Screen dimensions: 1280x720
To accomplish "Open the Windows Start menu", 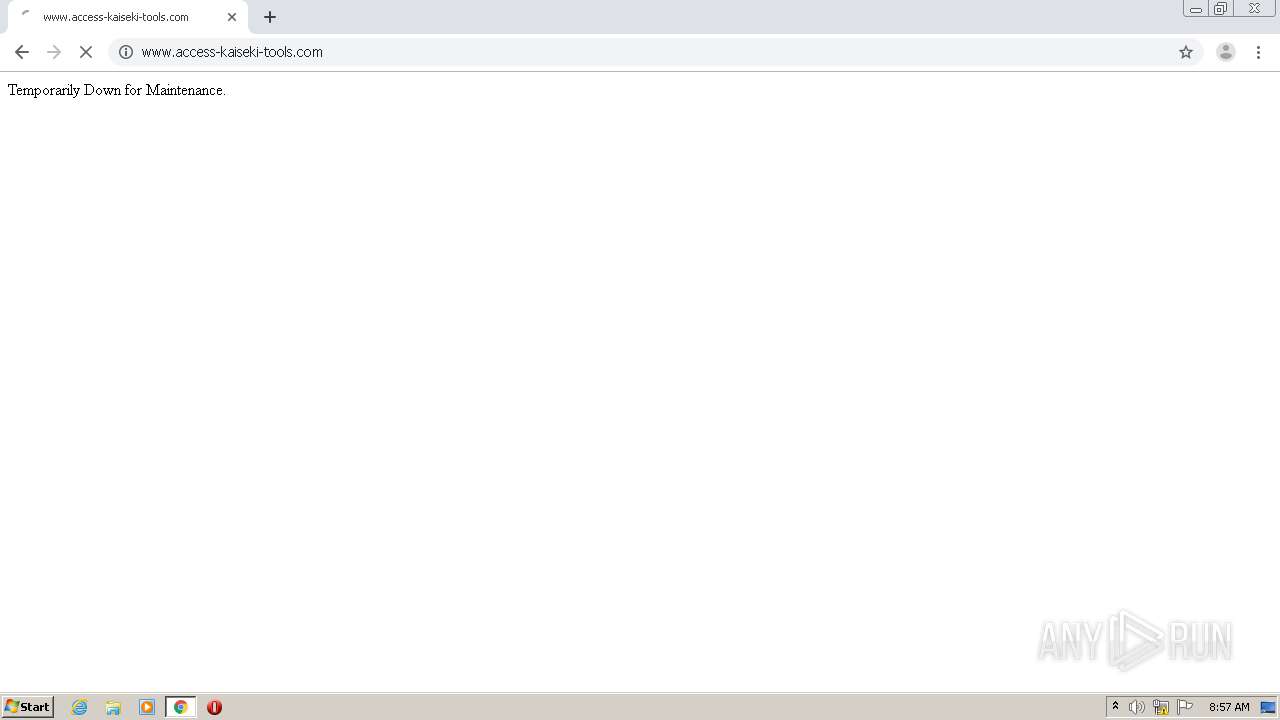I will point(27,707).
